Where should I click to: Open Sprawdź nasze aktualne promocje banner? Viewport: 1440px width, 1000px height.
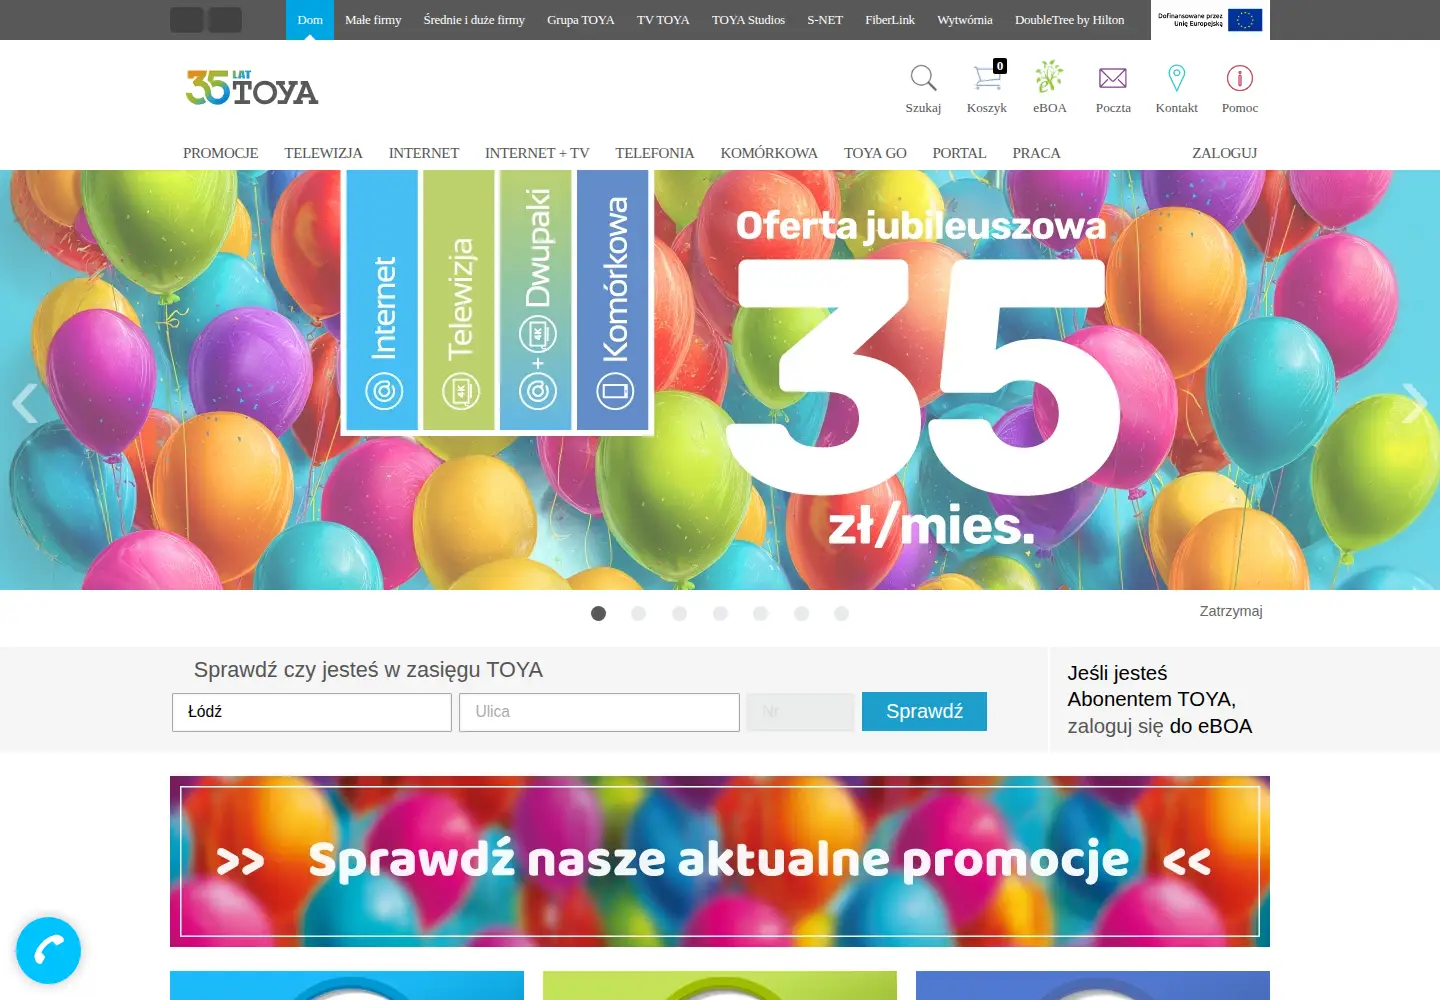click(x=720, y=861)
